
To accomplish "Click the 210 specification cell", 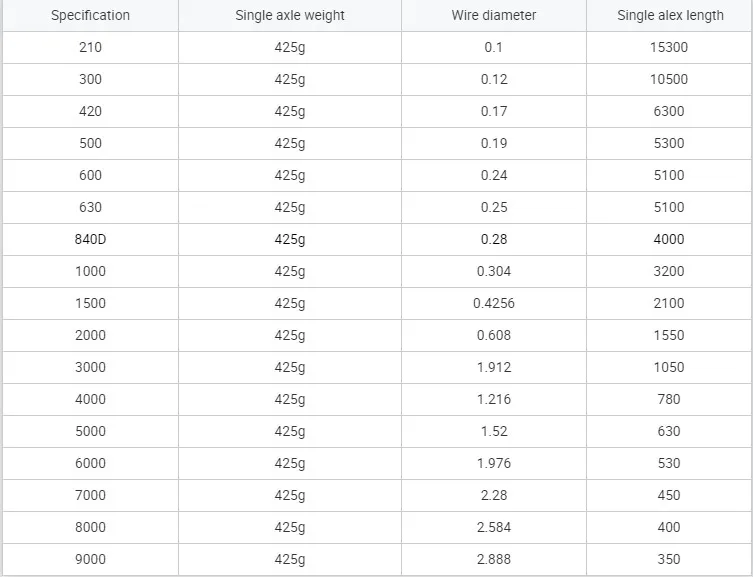I will 90,47.
